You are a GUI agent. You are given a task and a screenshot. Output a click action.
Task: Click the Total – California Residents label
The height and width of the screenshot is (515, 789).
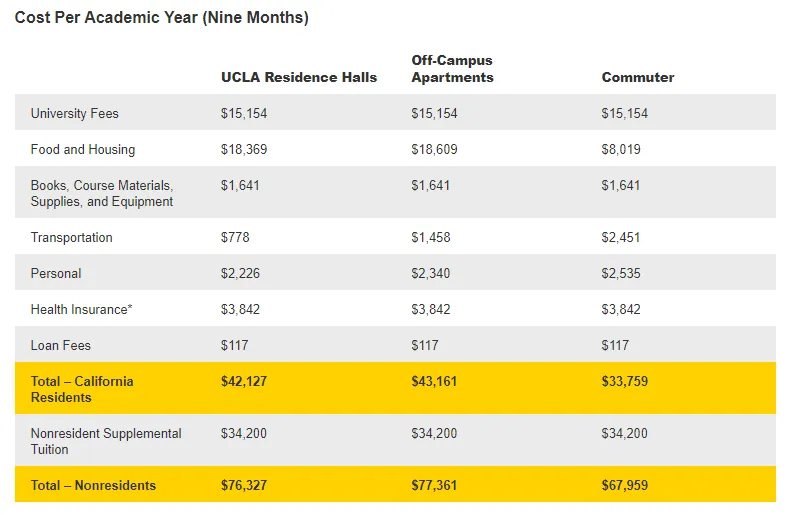(81, 389)
